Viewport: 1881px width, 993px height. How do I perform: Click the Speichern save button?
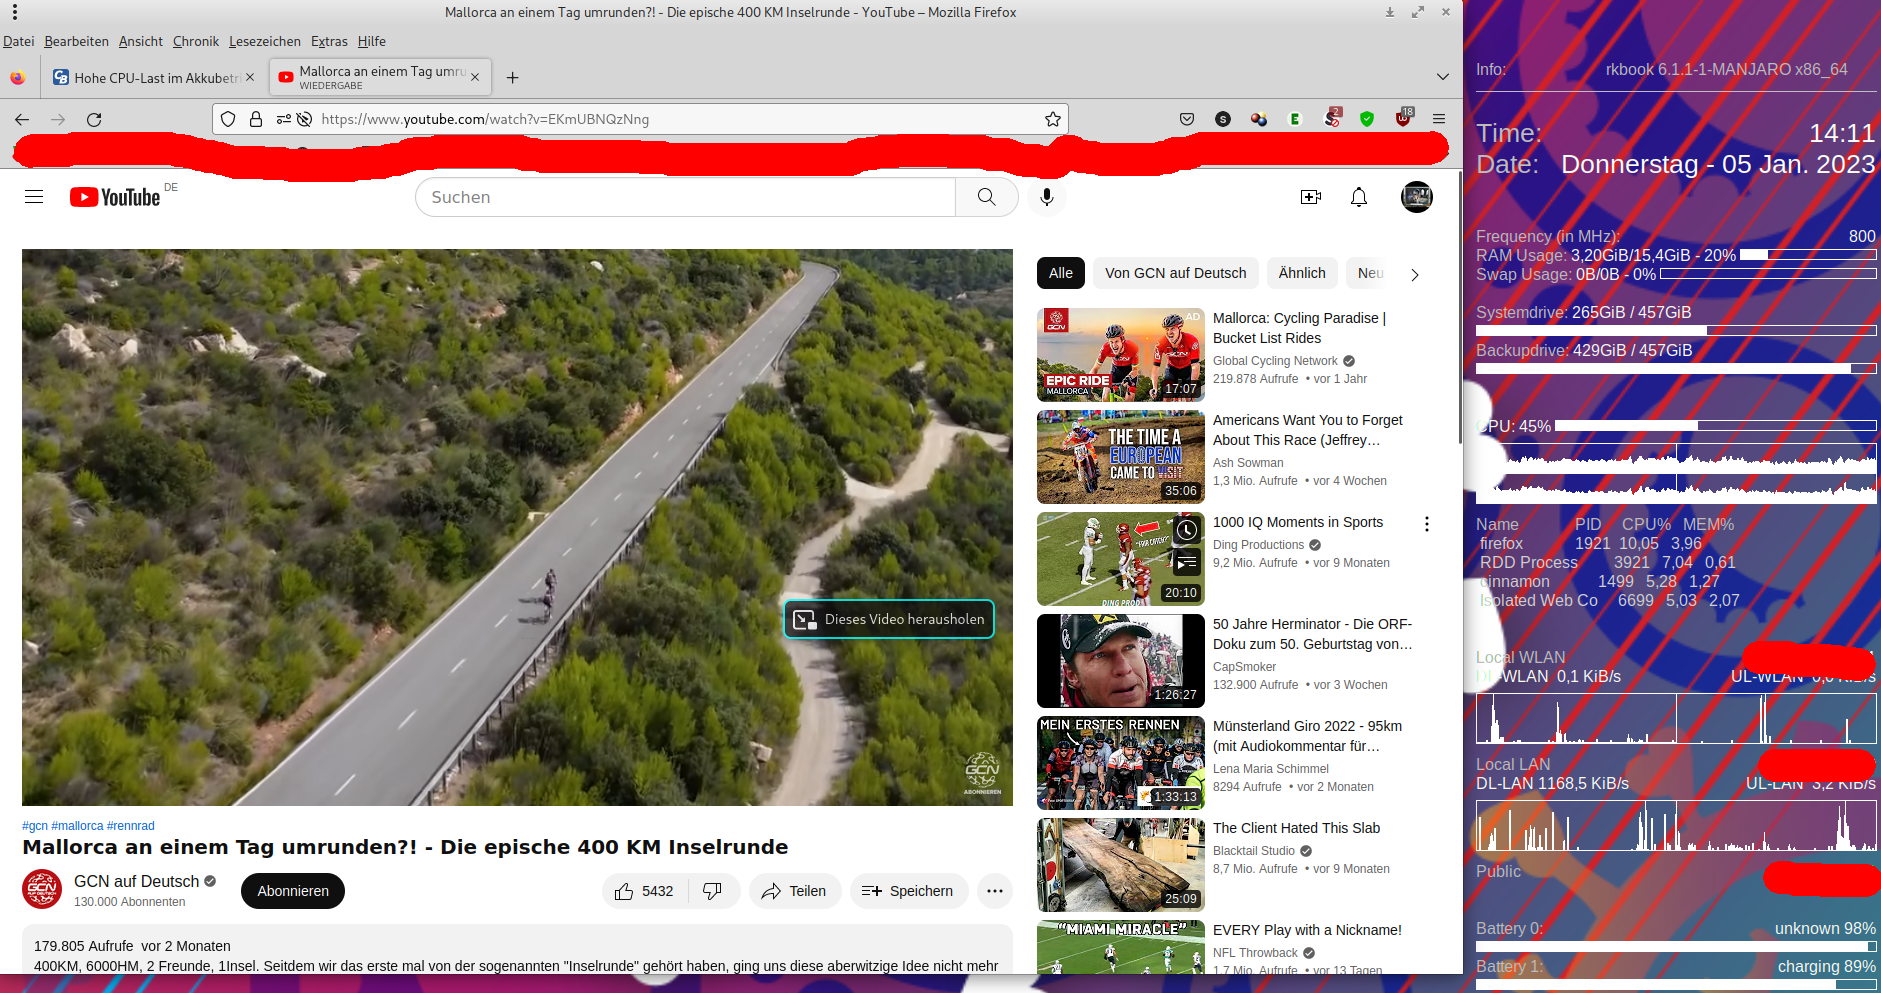click(x=909, y=891)
